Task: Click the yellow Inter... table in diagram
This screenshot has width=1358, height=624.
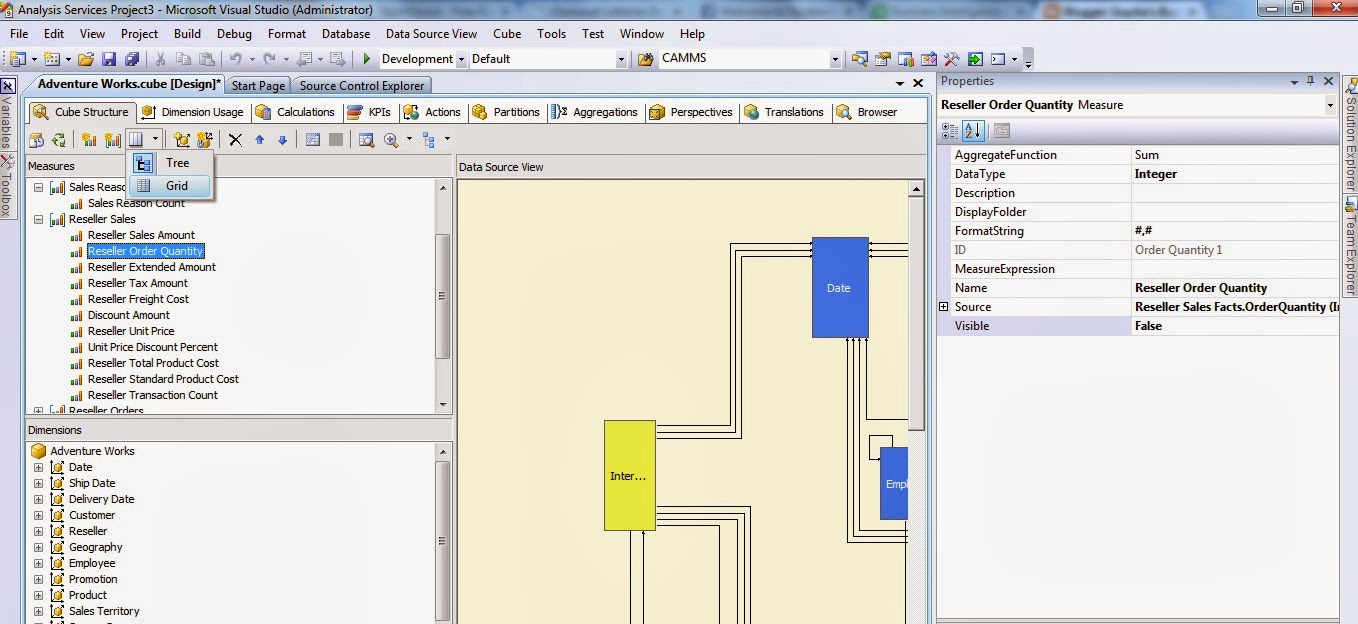Action: pos(630,475)
